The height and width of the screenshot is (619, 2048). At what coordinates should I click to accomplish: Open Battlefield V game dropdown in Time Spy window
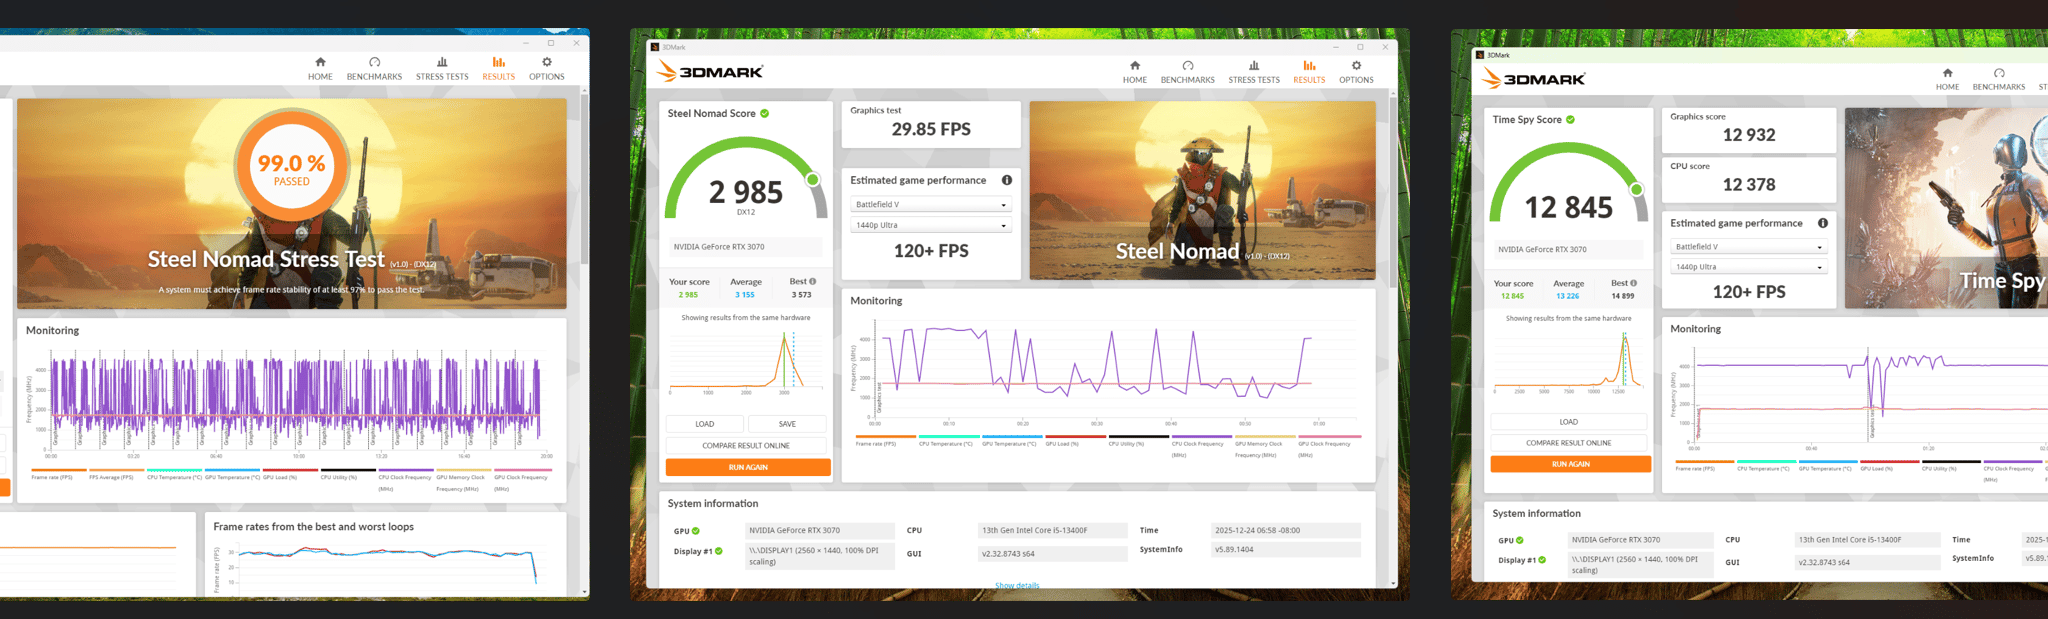coord(1749,246)
